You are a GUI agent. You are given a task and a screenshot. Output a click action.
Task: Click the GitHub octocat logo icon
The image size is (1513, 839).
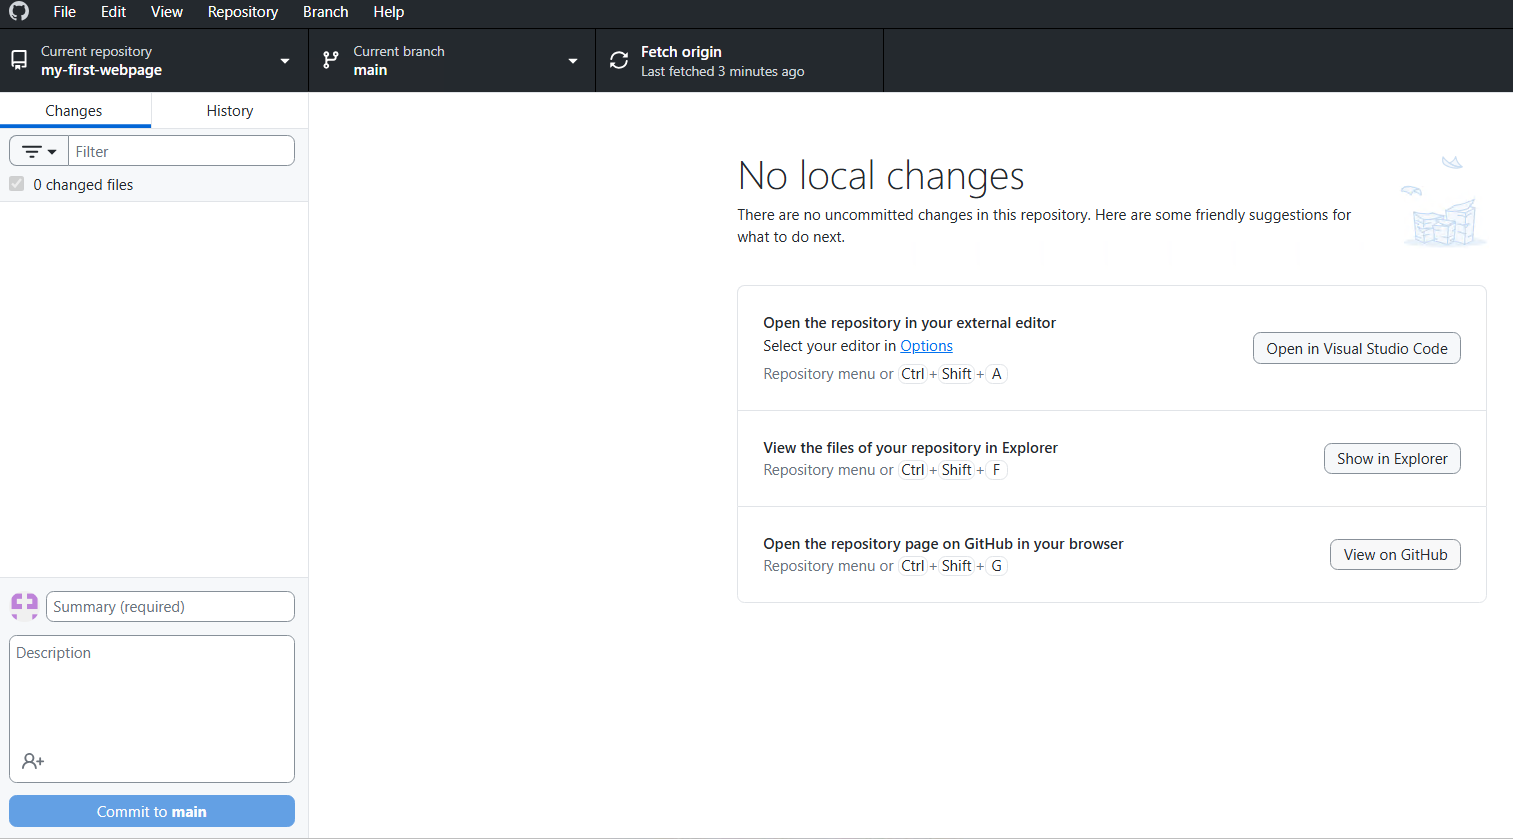(18, 13)
